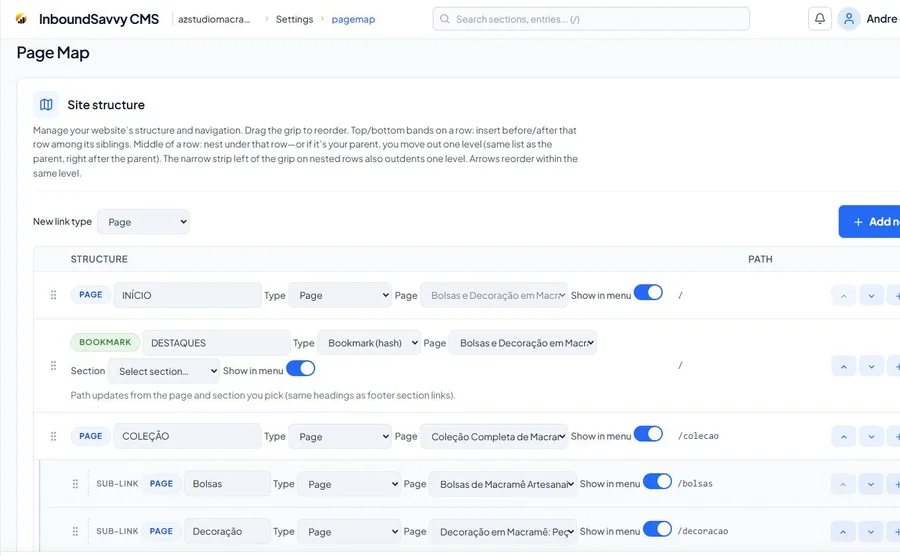Go to Settings breadcrumb

point(294,19)
